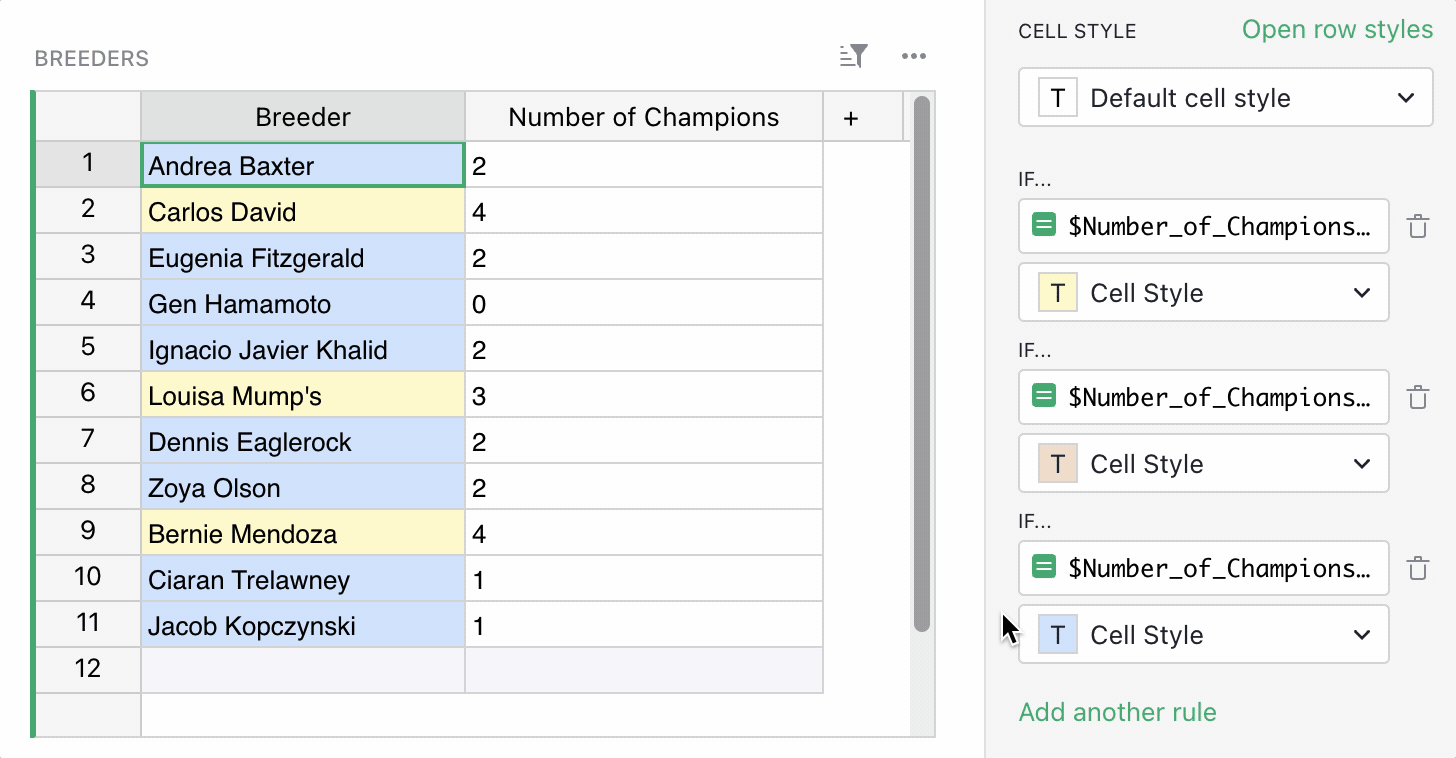This screenshot has height=758, width=1456.
Task: Select the Breeder column header
Action: coord(302,116)
